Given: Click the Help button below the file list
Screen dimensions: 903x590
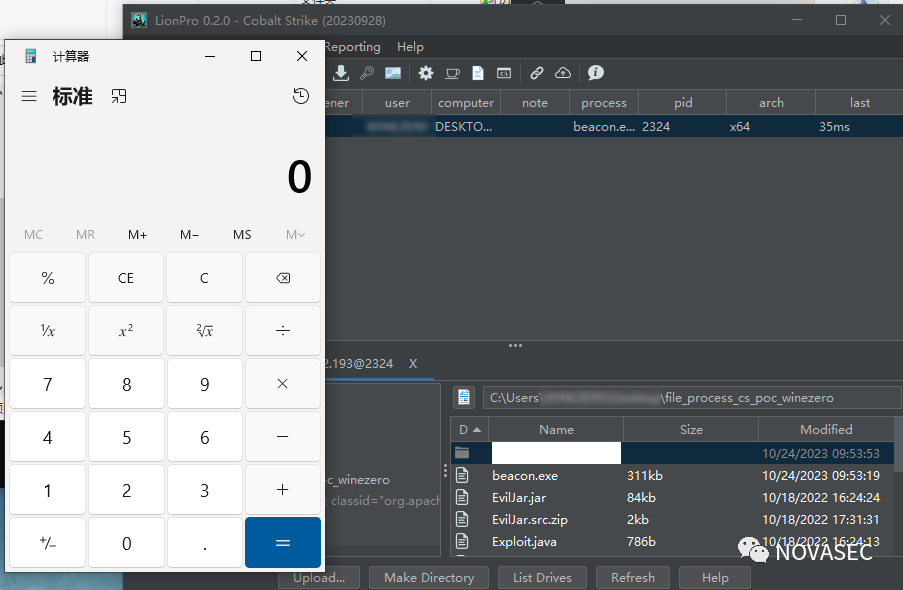Looking at the screenshot, I should tap(715, 577).
